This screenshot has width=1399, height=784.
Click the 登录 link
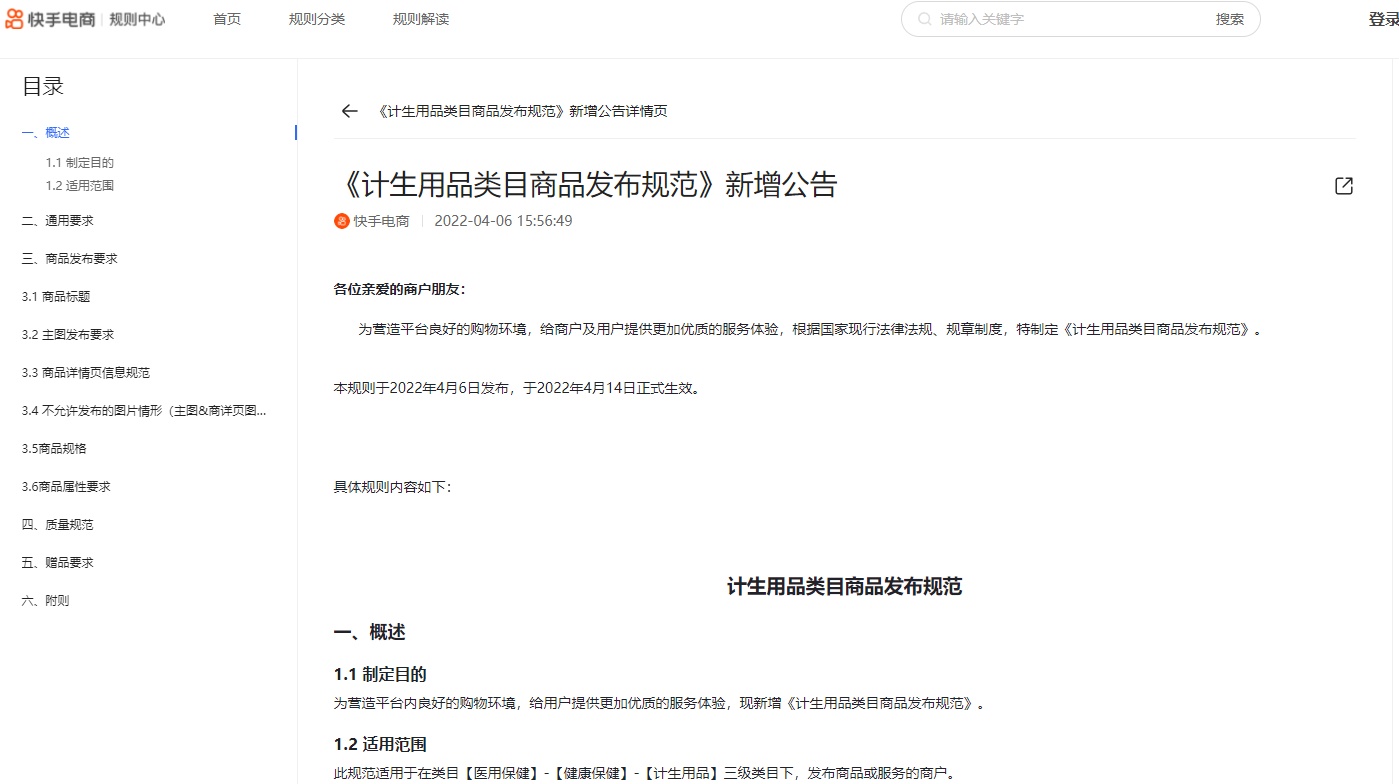1383,19
